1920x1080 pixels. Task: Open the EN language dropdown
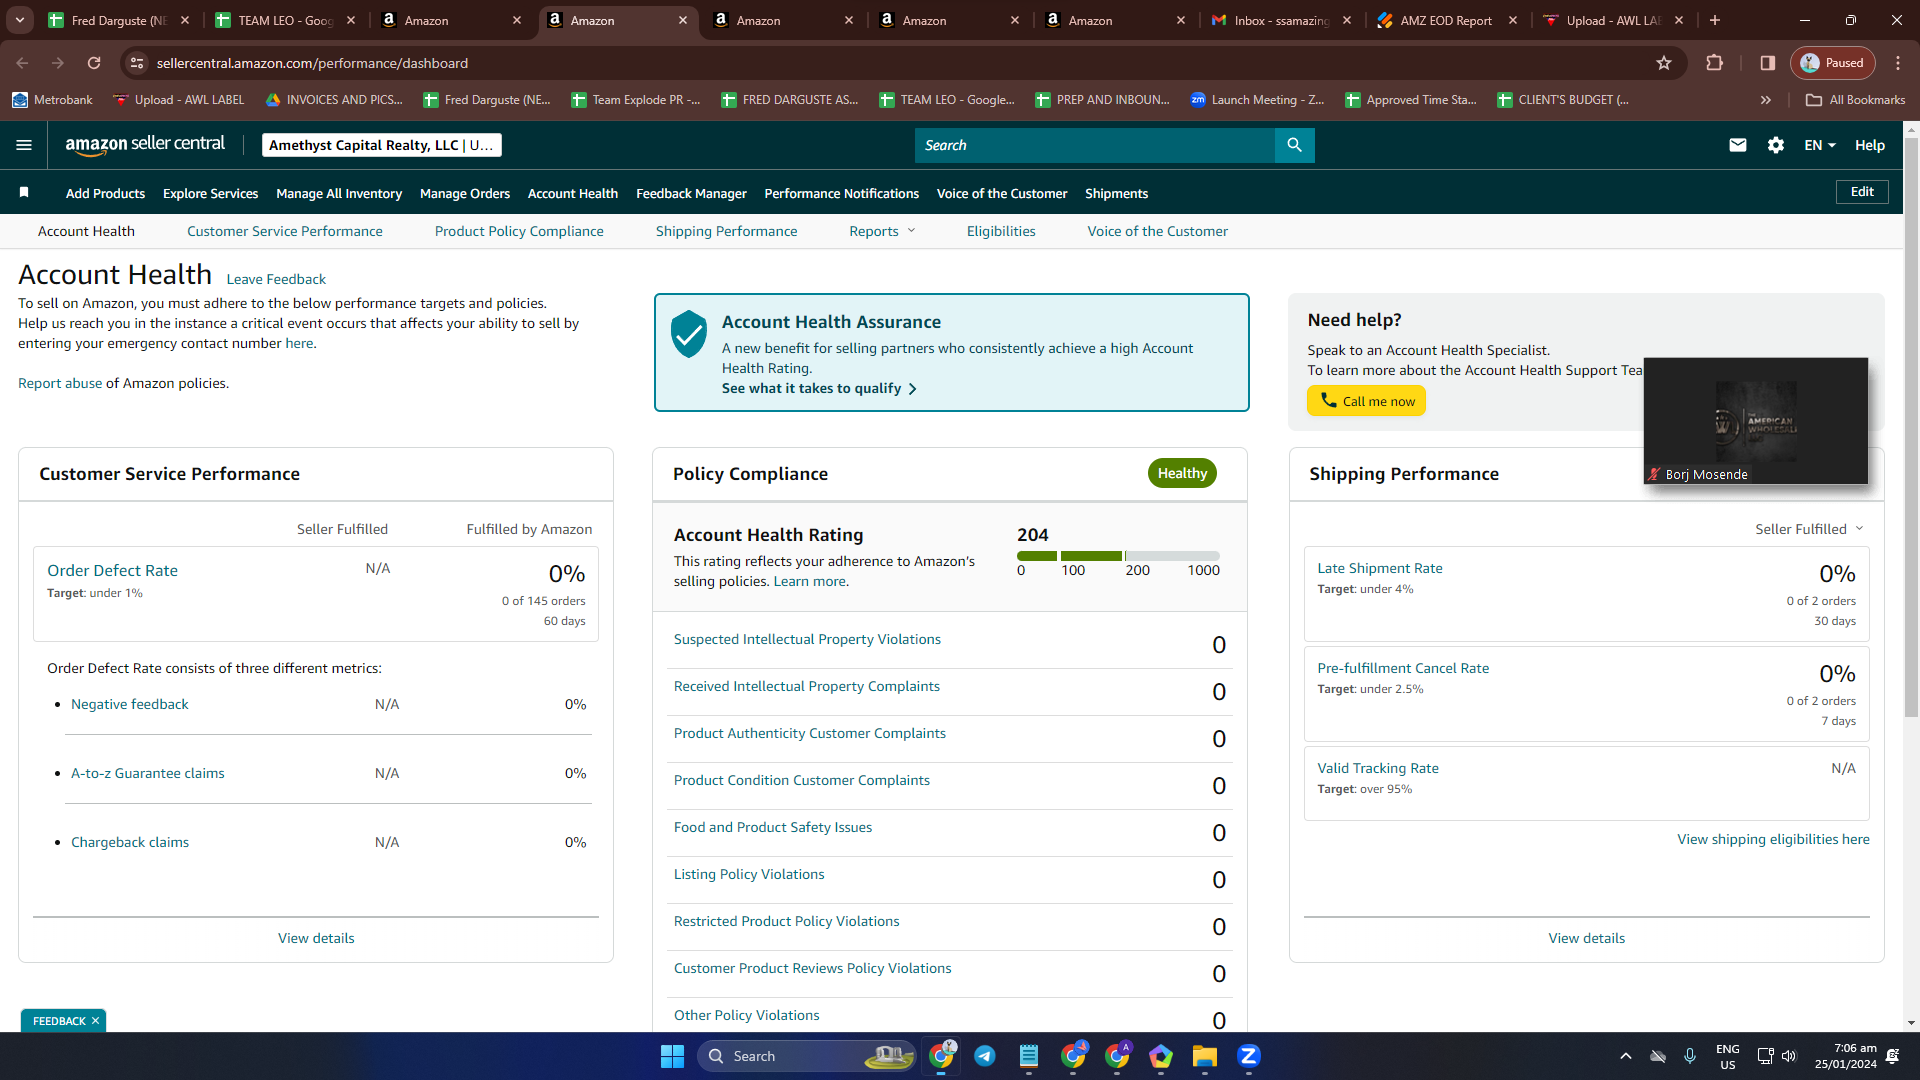1820,145
